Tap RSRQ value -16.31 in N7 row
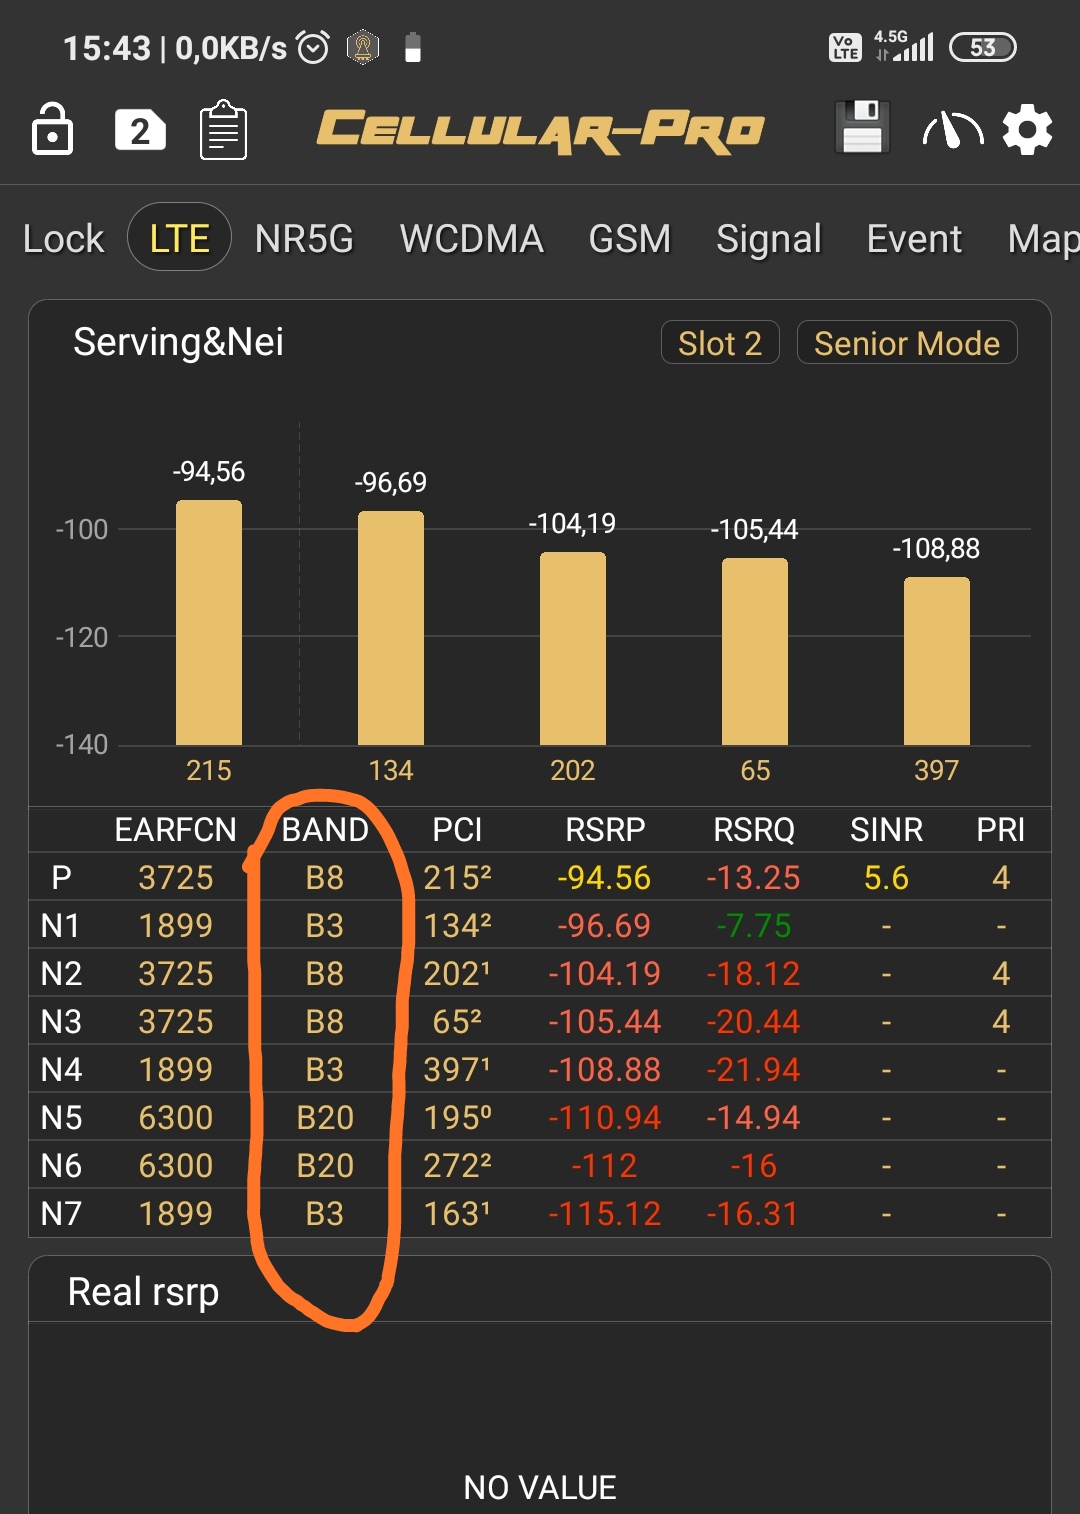This screenshot has height=1514, width=1080. point(754,1214)
